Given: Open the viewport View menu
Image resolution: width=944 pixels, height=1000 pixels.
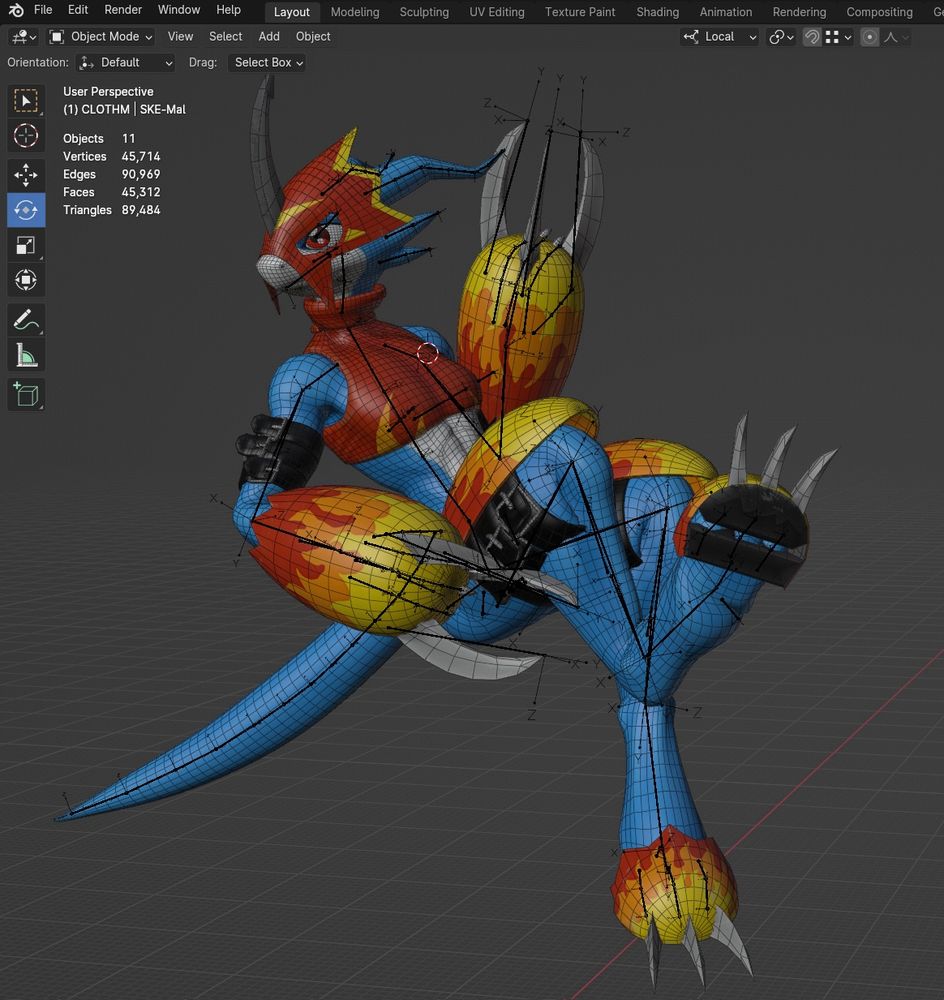Looking at the screenshot, I should (180, 37).
